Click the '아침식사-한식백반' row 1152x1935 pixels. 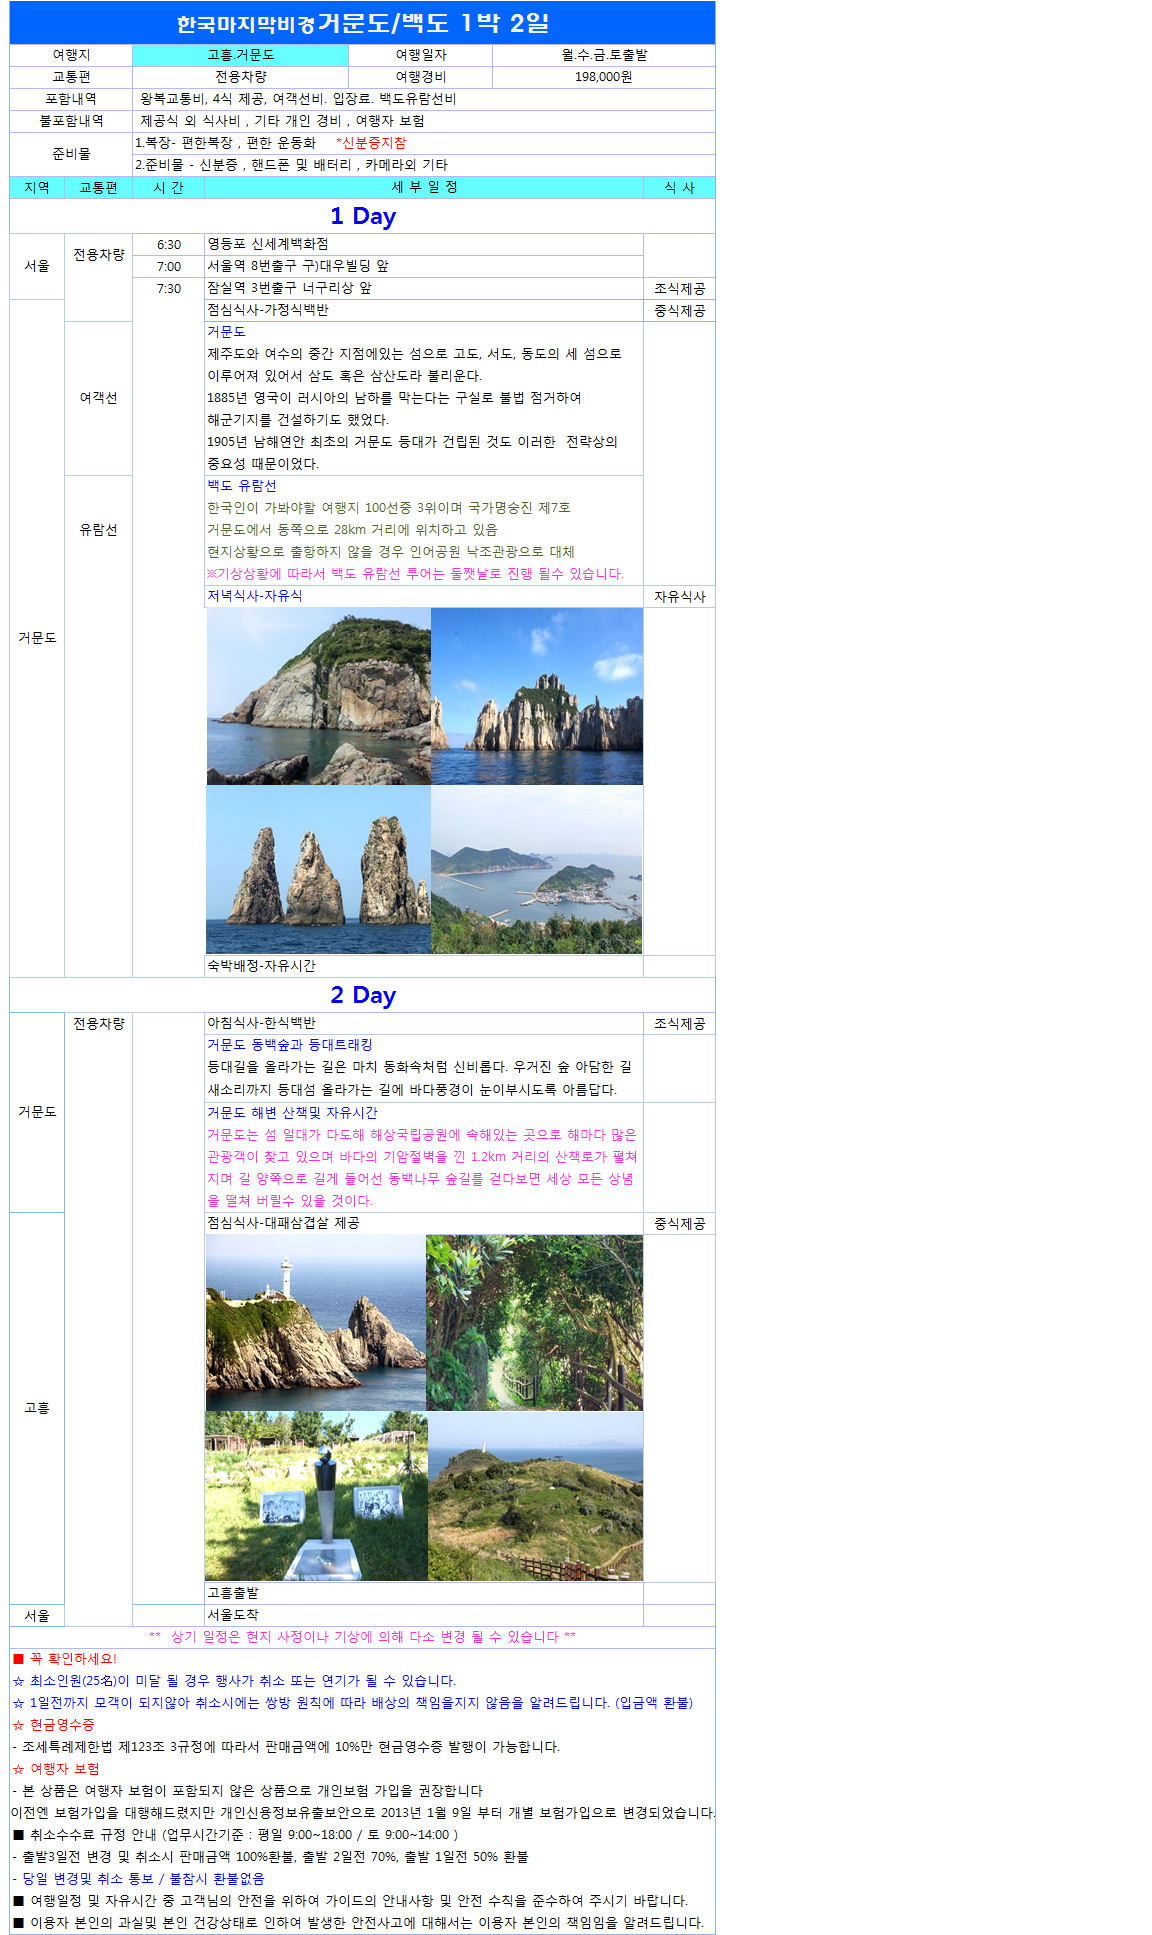click(x=424, y=1024)
